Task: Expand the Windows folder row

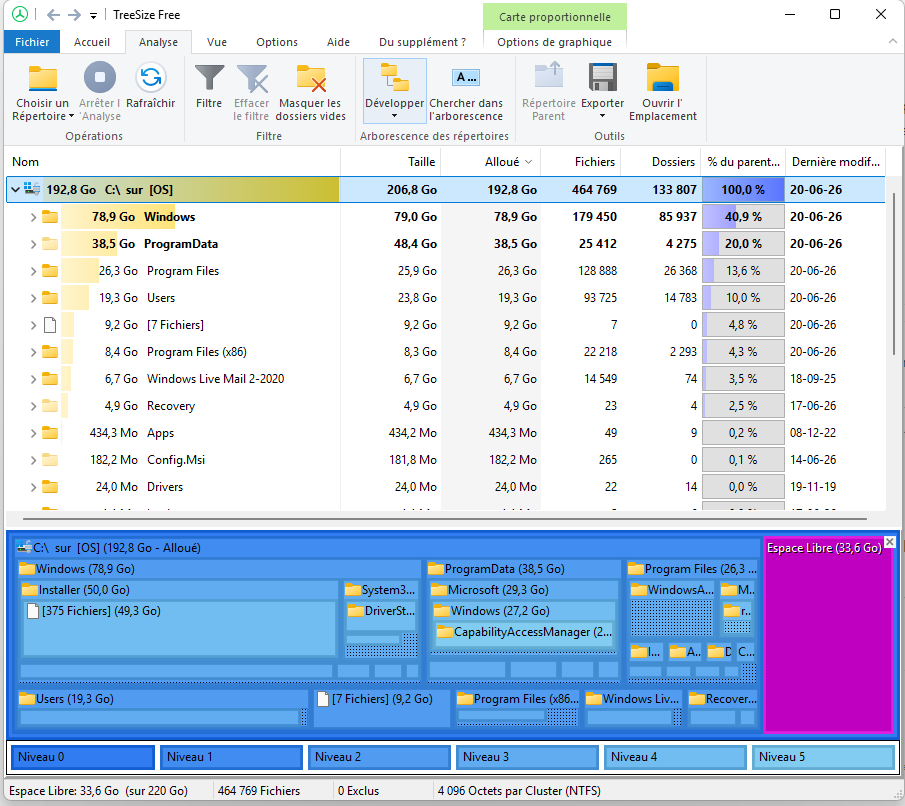Action: (x=33, y=217)
